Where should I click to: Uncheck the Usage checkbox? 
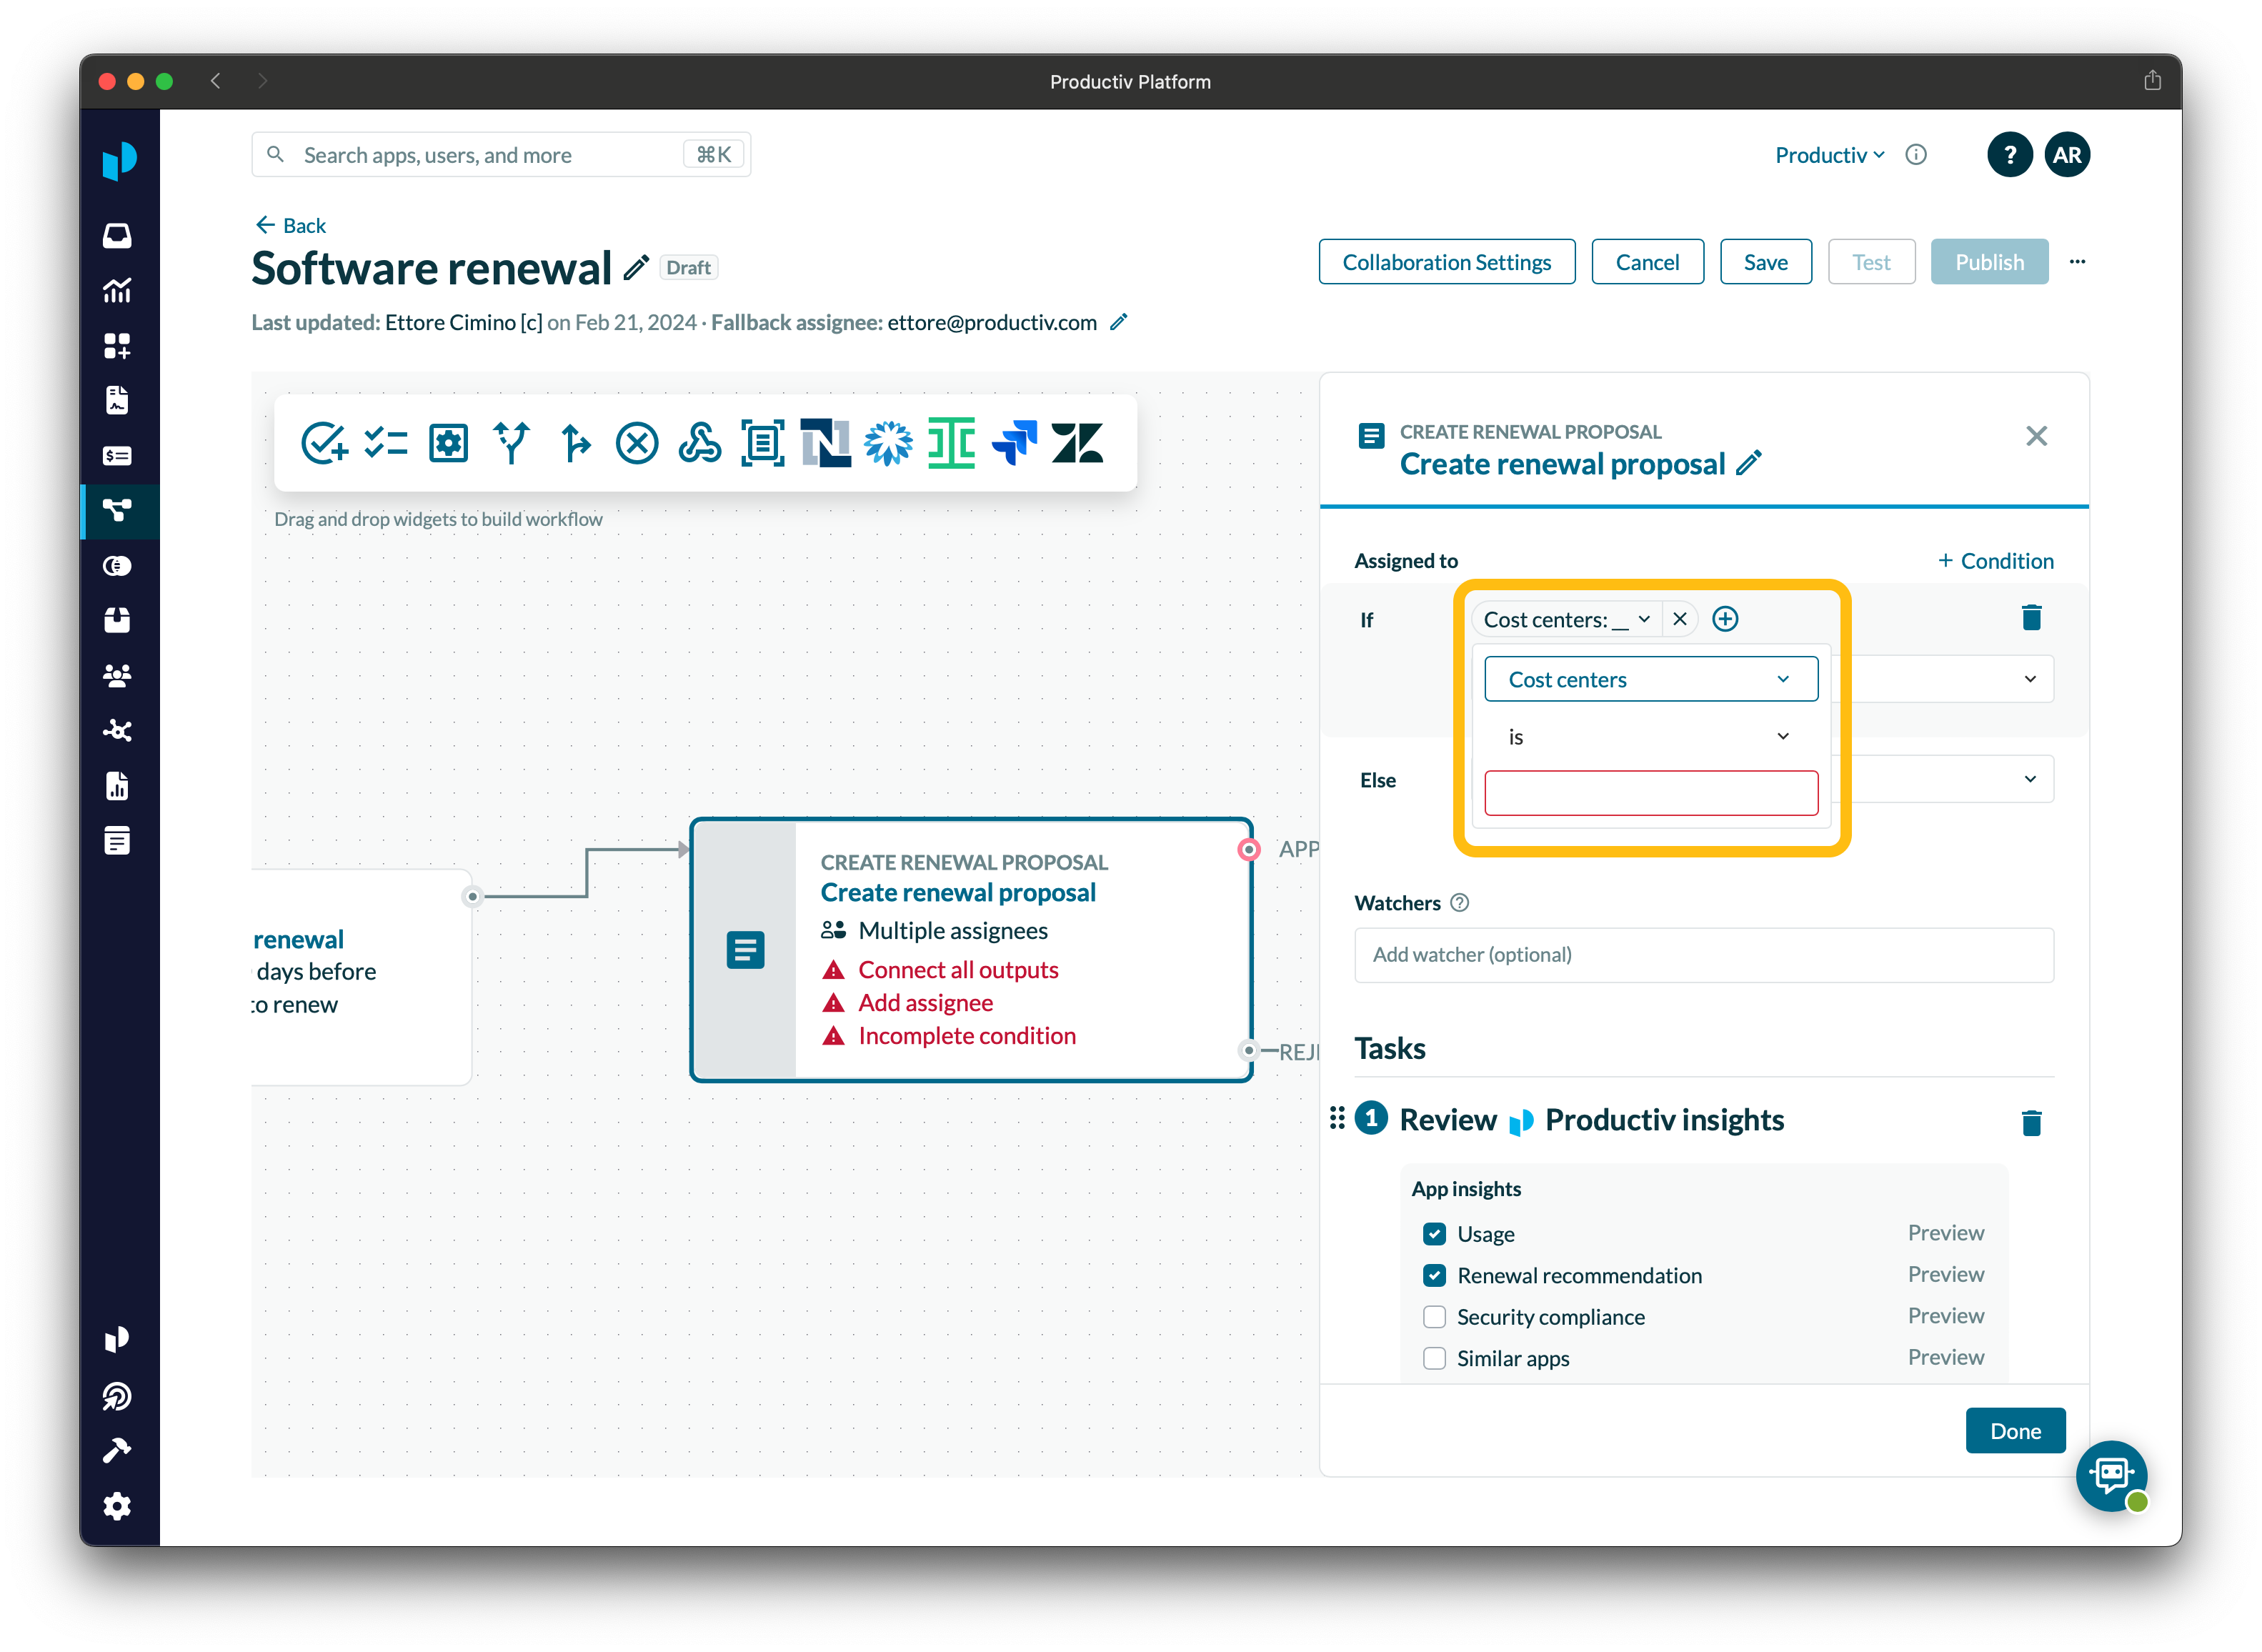[1434, 1233]
